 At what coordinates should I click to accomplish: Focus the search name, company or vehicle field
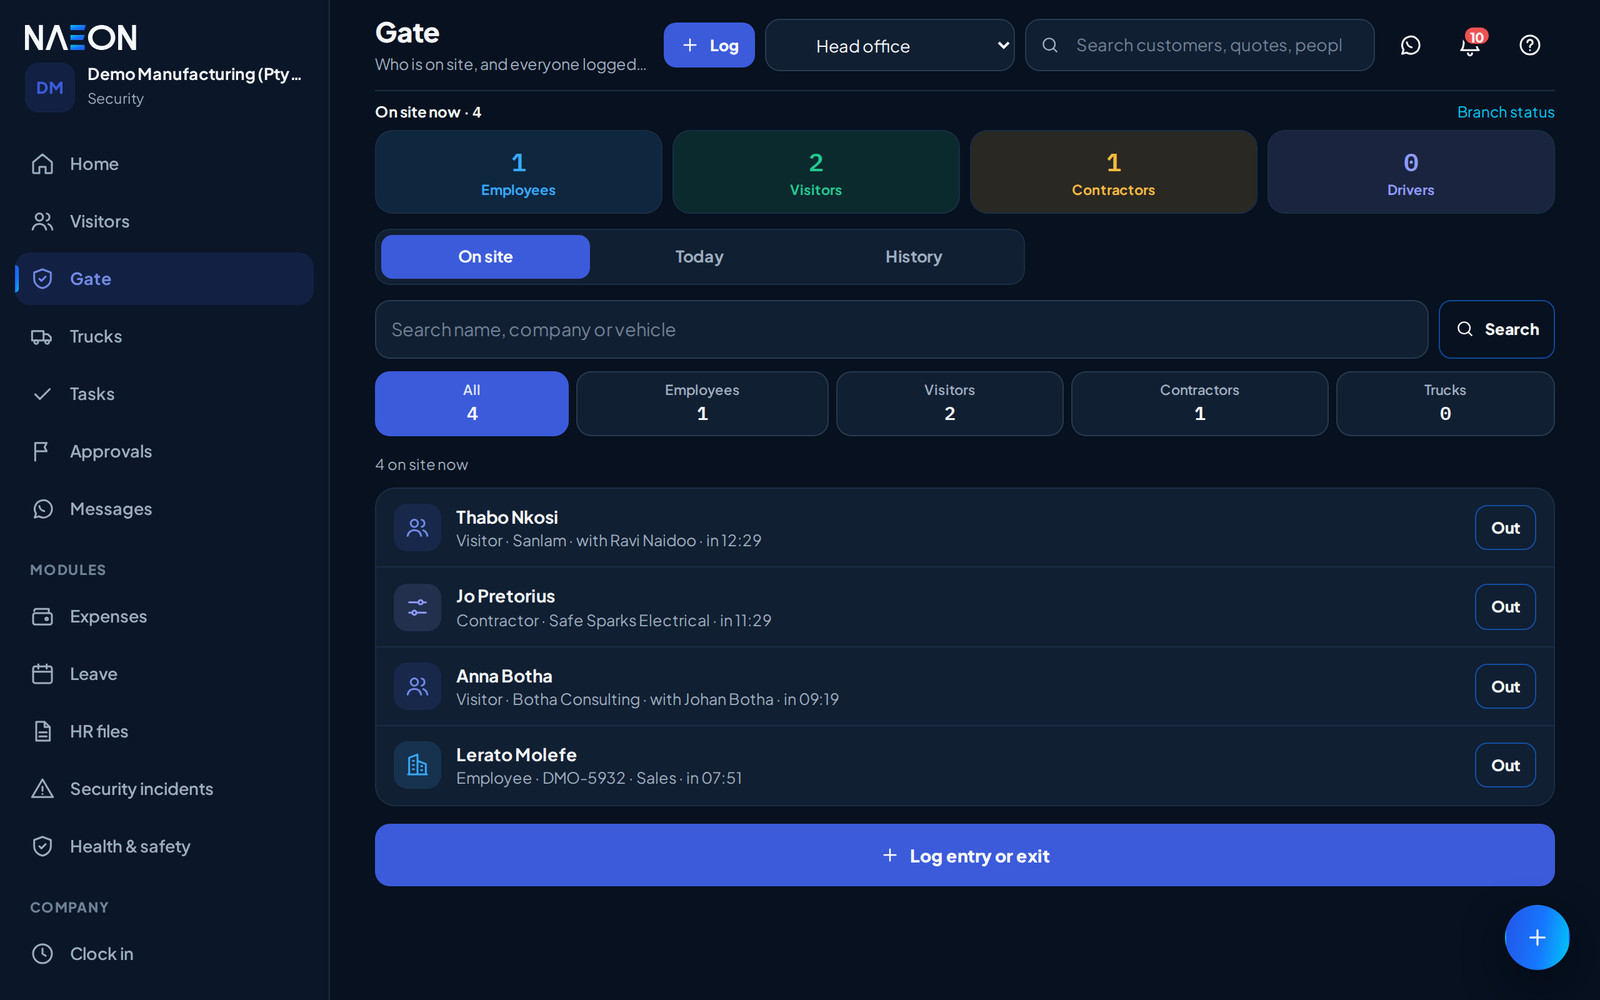pos(901,329)
